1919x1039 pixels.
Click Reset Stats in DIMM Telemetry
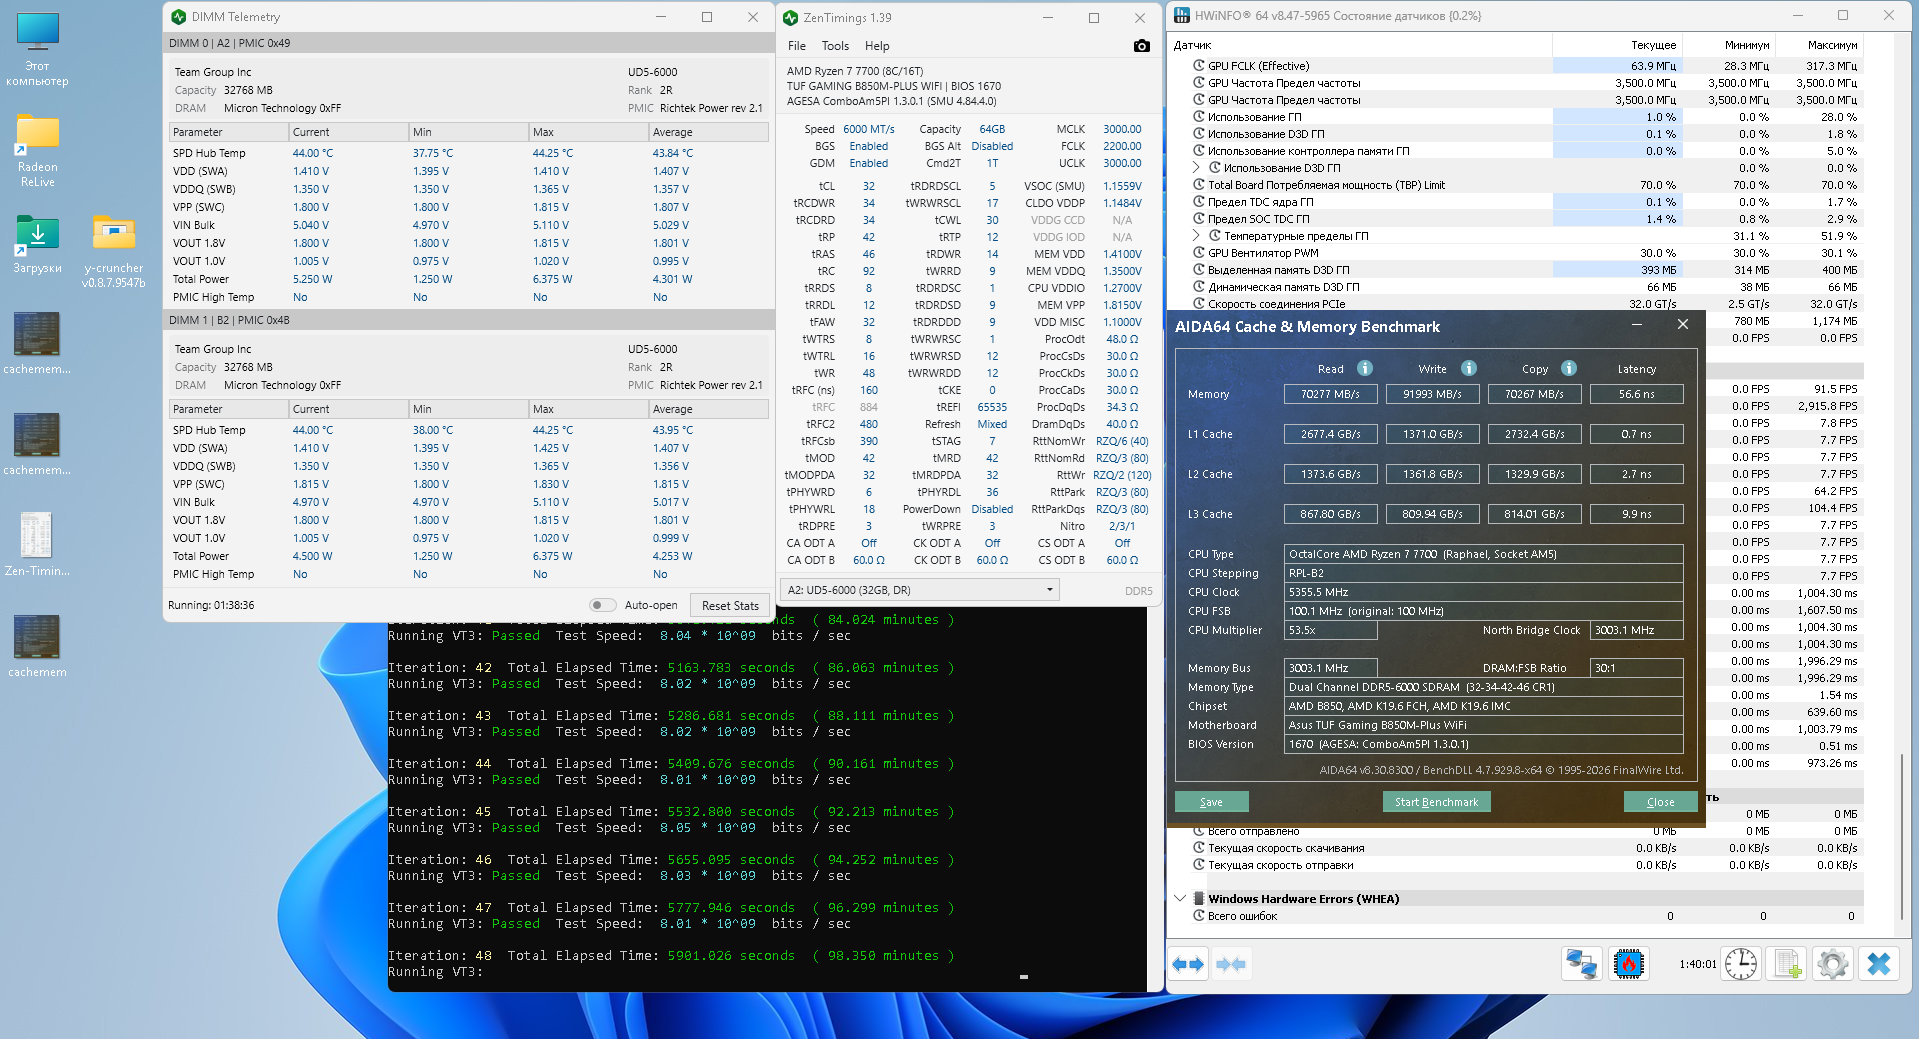coord(730,605)
